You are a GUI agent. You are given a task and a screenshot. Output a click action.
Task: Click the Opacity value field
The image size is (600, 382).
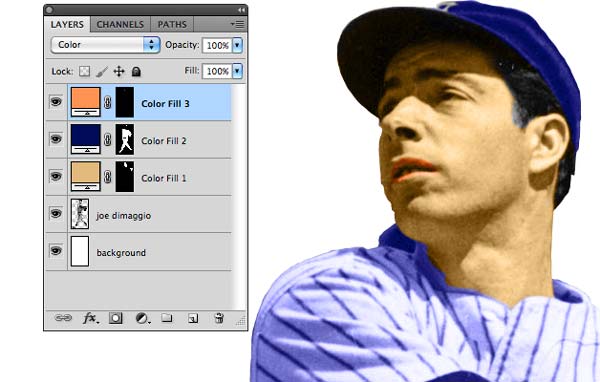tap(217, 45)
